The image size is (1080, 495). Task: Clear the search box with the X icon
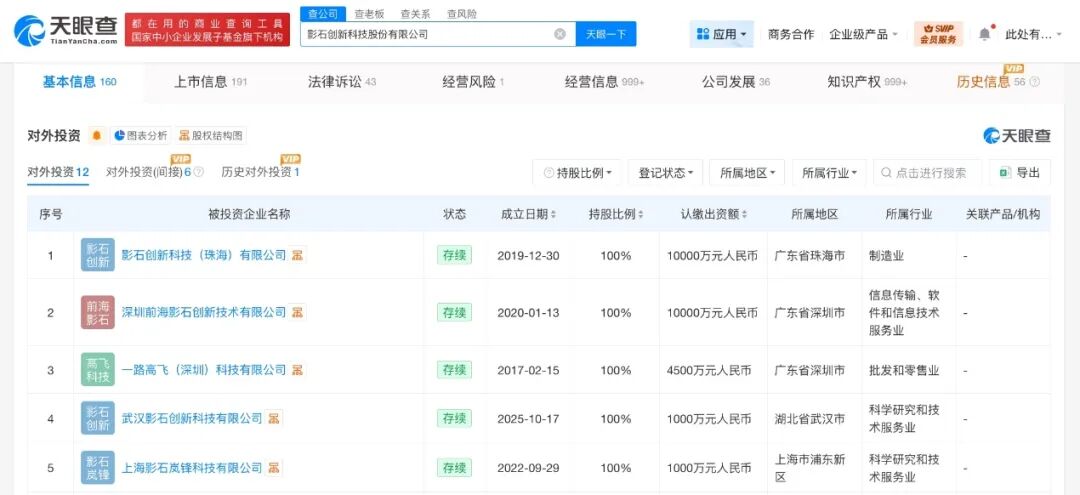point(560,34)
